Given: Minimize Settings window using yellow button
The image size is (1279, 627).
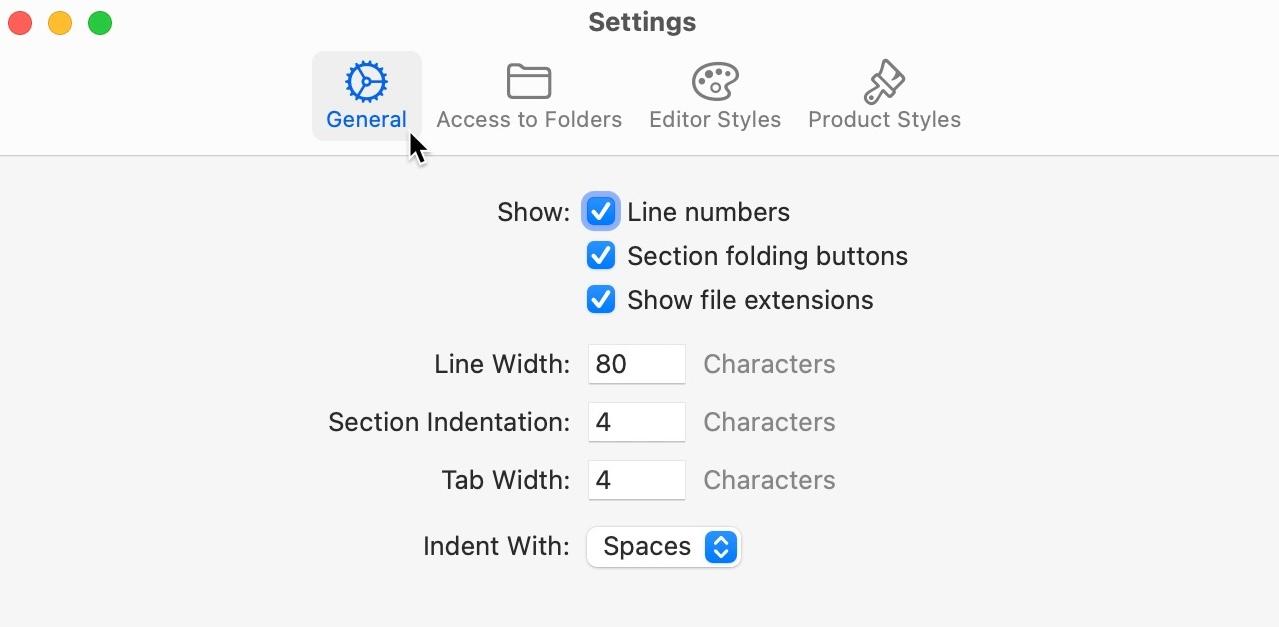Looking at the screenshot, I should 60,23.
